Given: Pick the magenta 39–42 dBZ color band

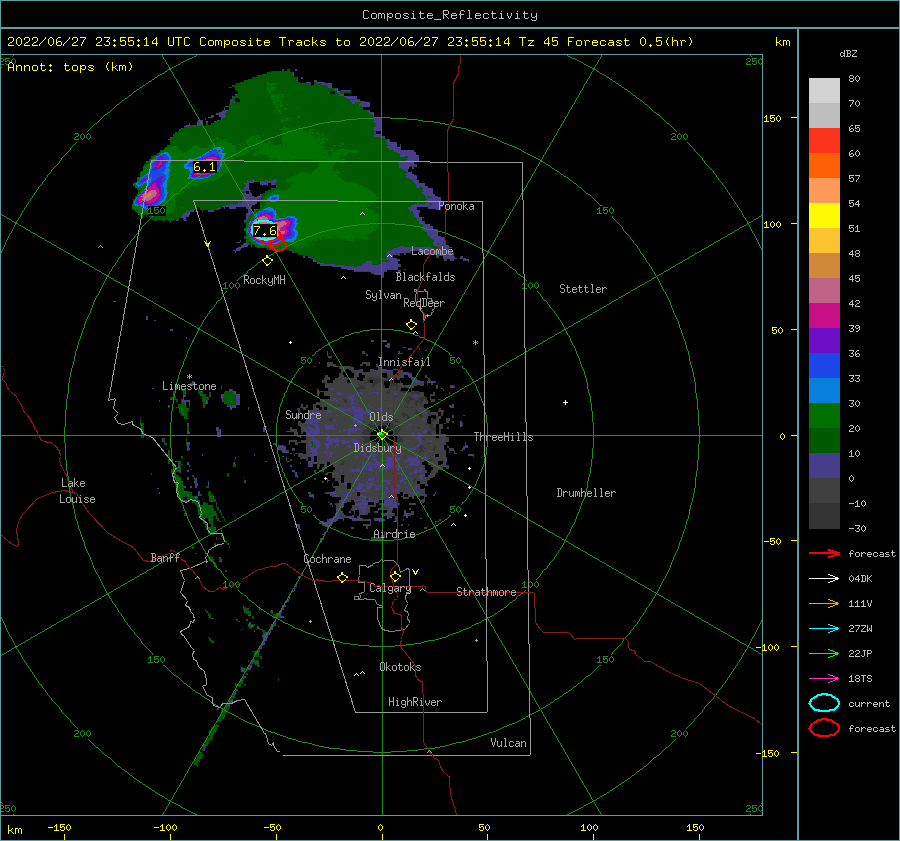Looking at the screenshot, I should (824, 316).
